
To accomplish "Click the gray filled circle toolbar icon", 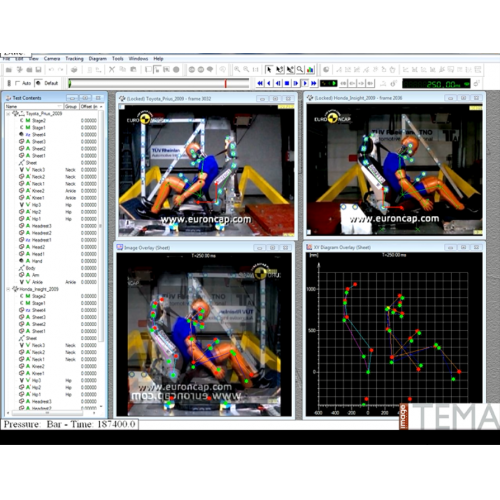I will [176, 69].
